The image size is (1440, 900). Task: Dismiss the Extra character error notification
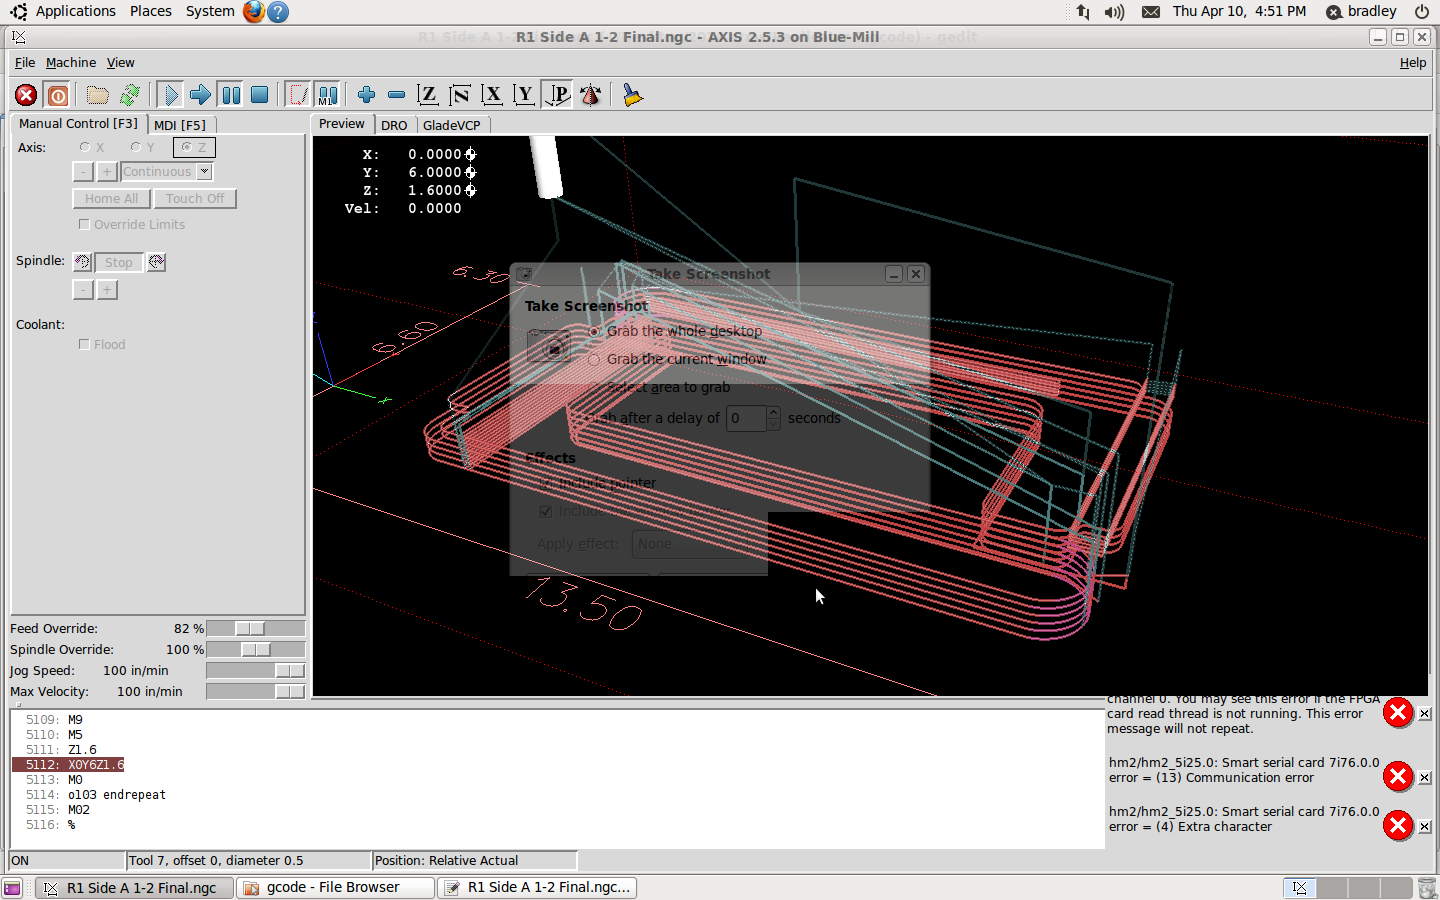point(1425,827)
